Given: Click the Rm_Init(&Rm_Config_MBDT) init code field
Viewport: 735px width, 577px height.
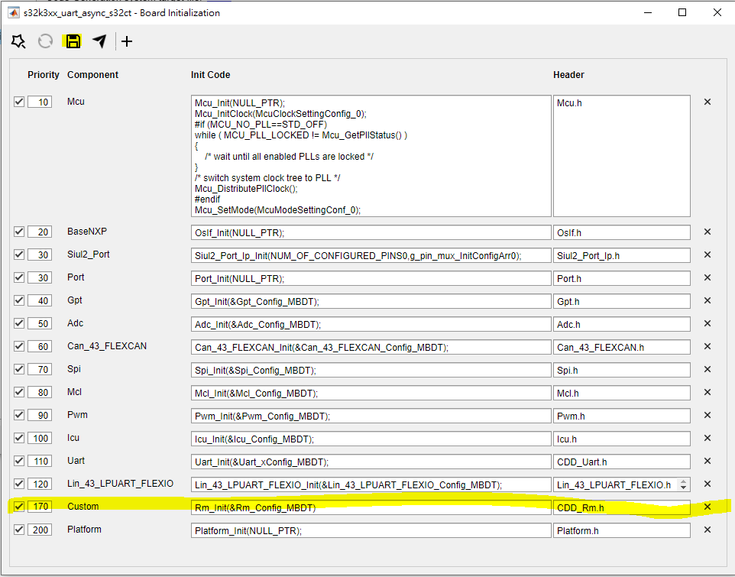Looking at the screenshot, I should (371, 508).
